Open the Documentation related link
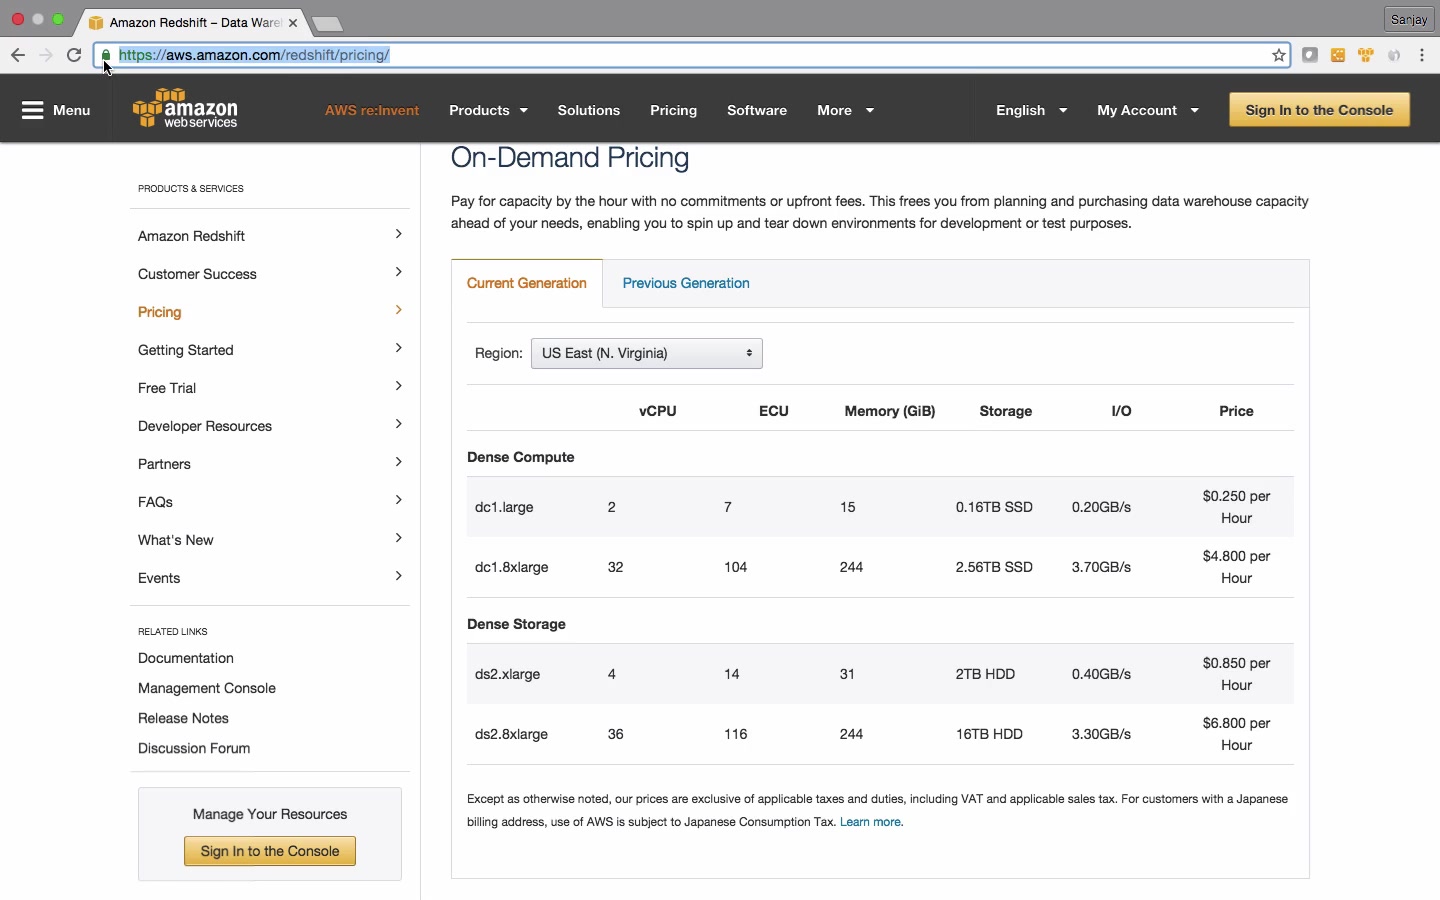This screenshot has width=1440, height=900. (186, 659)
